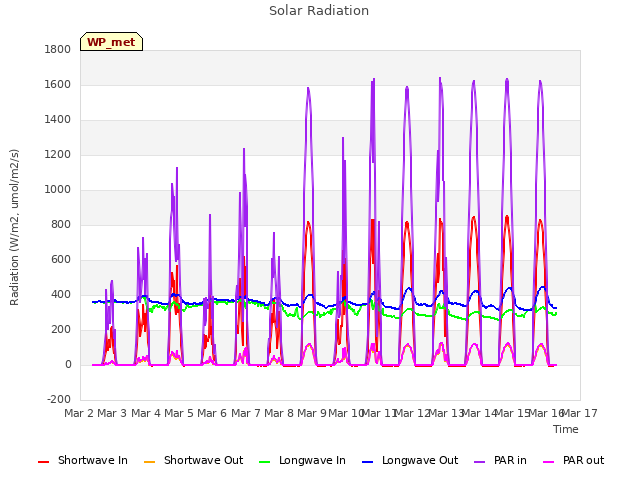Click the Mar 14 x-axis label
The height and width of the screenshot is (480, 640).
479,413
